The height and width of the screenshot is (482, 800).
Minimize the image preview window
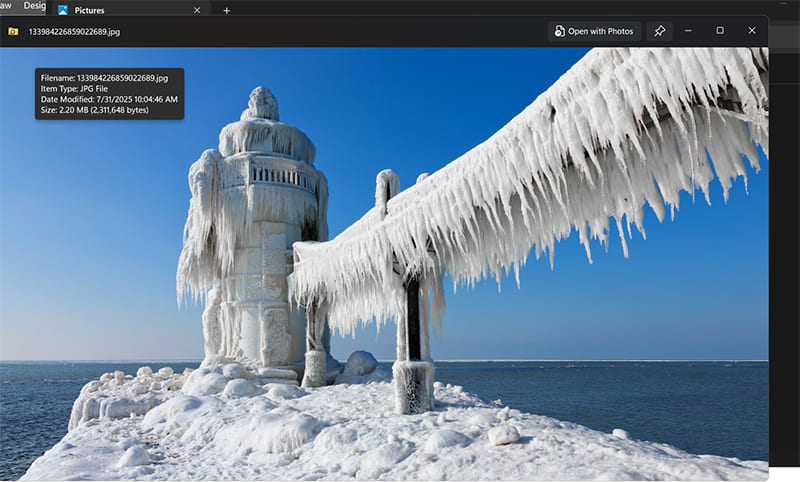(688, 31)
